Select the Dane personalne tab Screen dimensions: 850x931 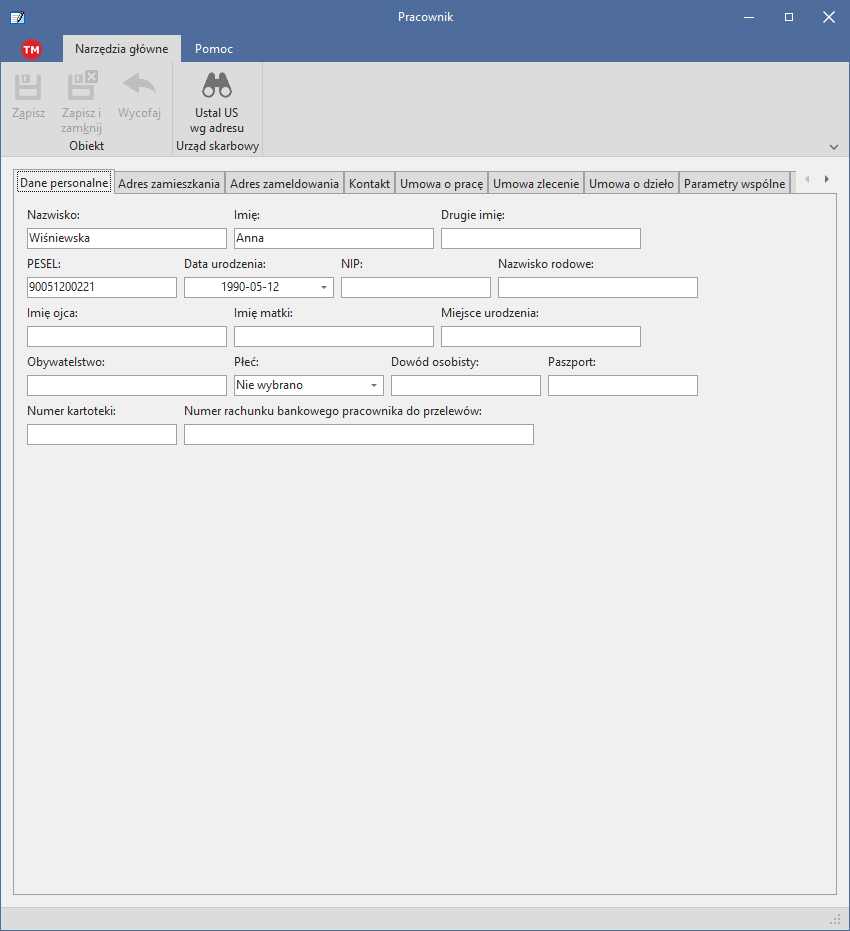click(64, 182)
